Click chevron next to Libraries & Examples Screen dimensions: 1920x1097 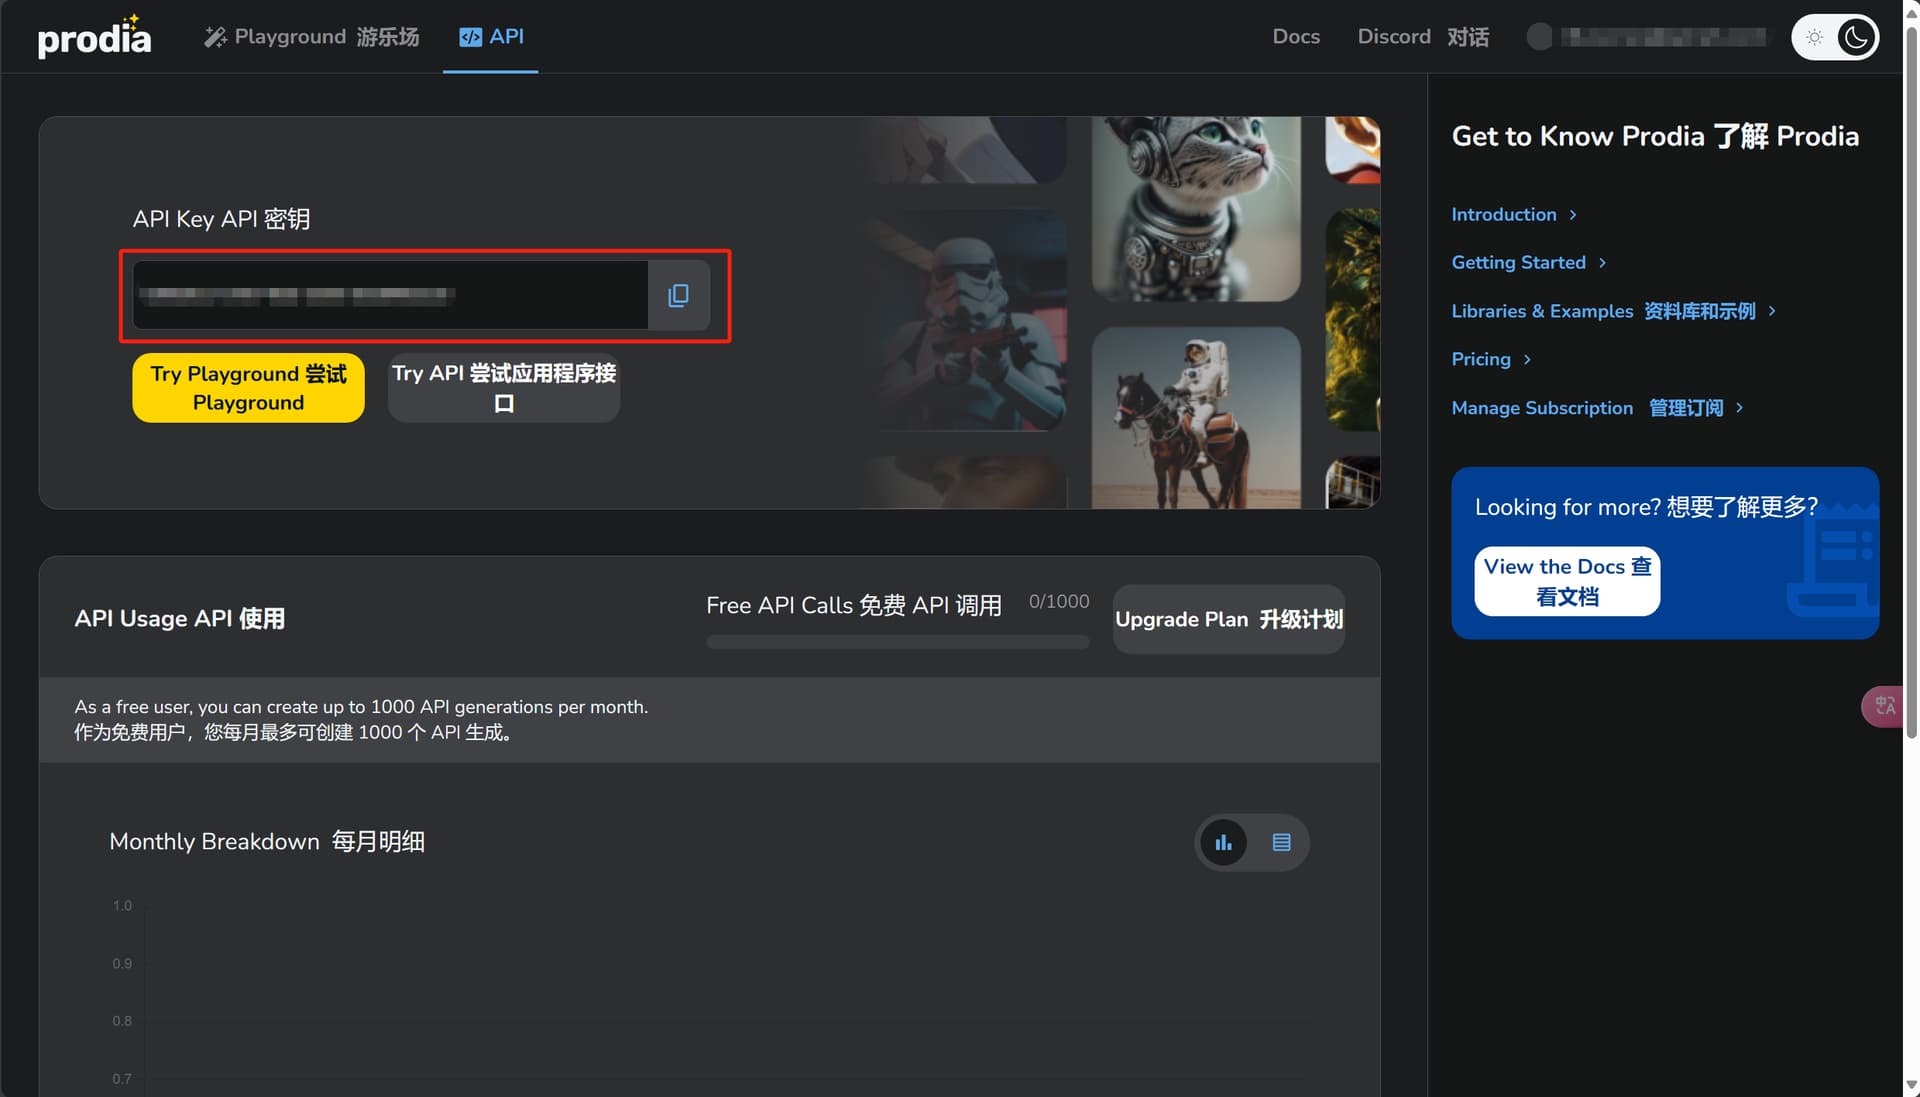(1772, 311)
